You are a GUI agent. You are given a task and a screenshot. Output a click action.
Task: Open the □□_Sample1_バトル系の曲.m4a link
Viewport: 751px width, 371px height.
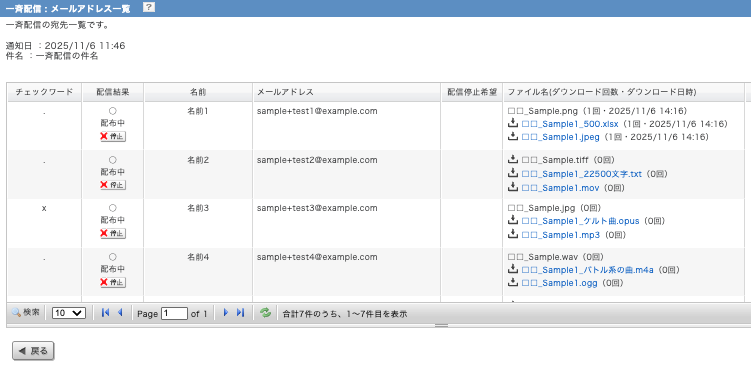point(587,270)
